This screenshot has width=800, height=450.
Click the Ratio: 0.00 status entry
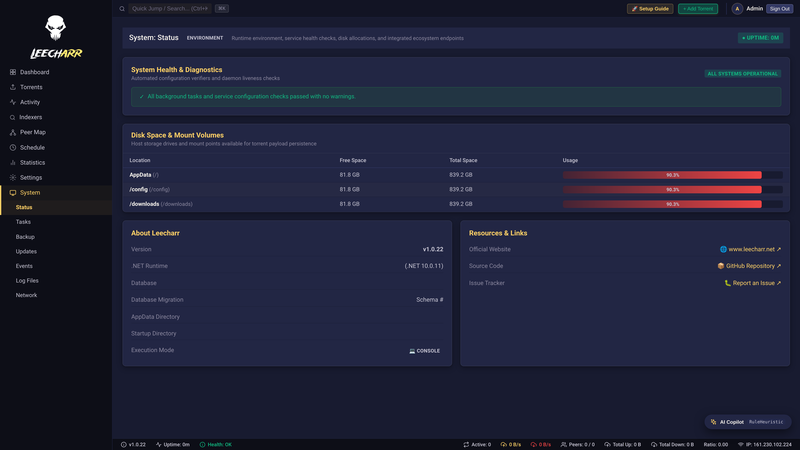(x=716, y=444)
